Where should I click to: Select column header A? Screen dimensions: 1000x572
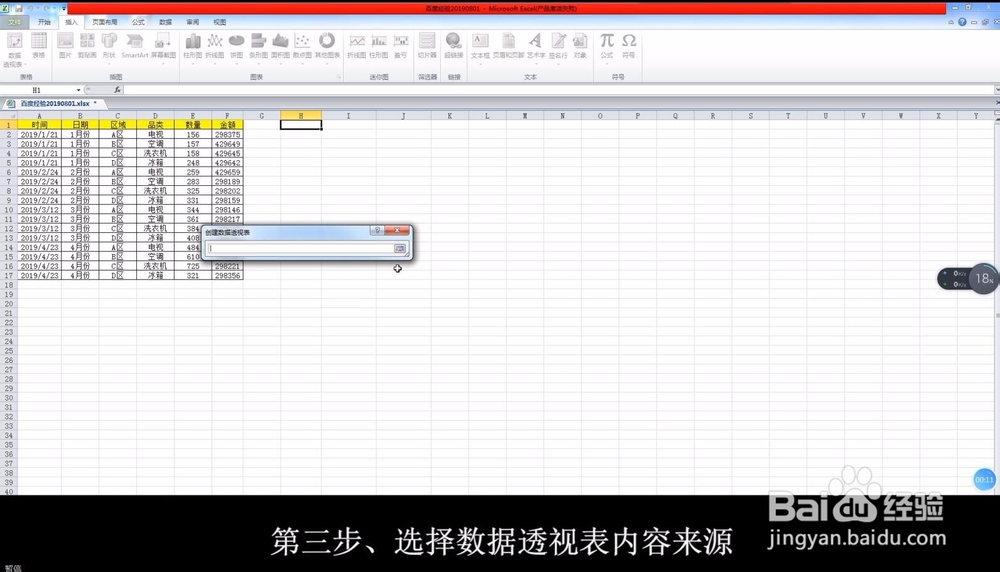tap(39, 116)
